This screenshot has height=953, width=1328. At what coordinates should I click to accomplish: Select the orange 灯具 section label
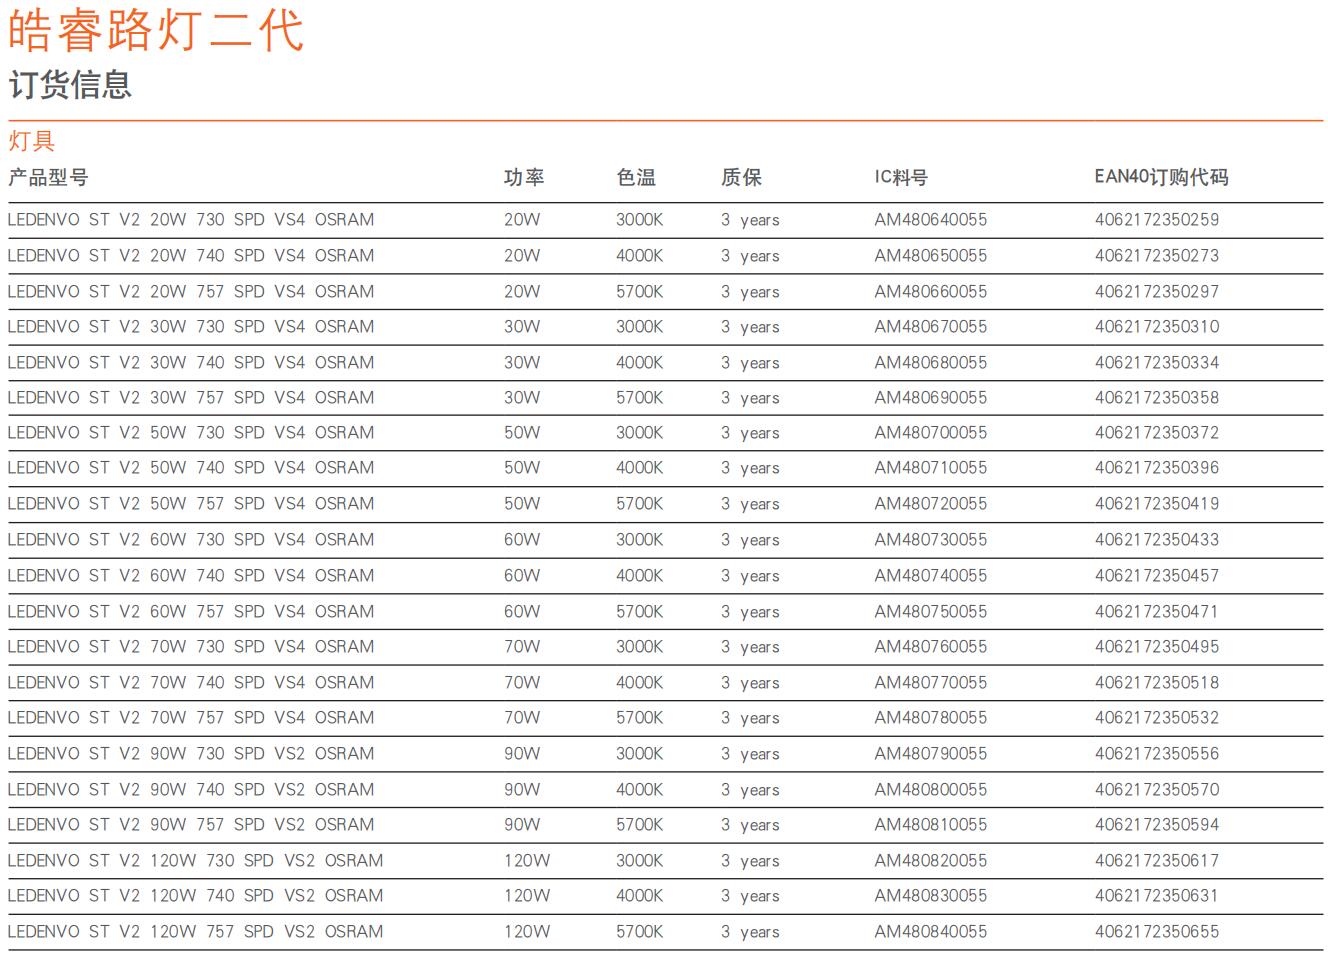[32, 141]
